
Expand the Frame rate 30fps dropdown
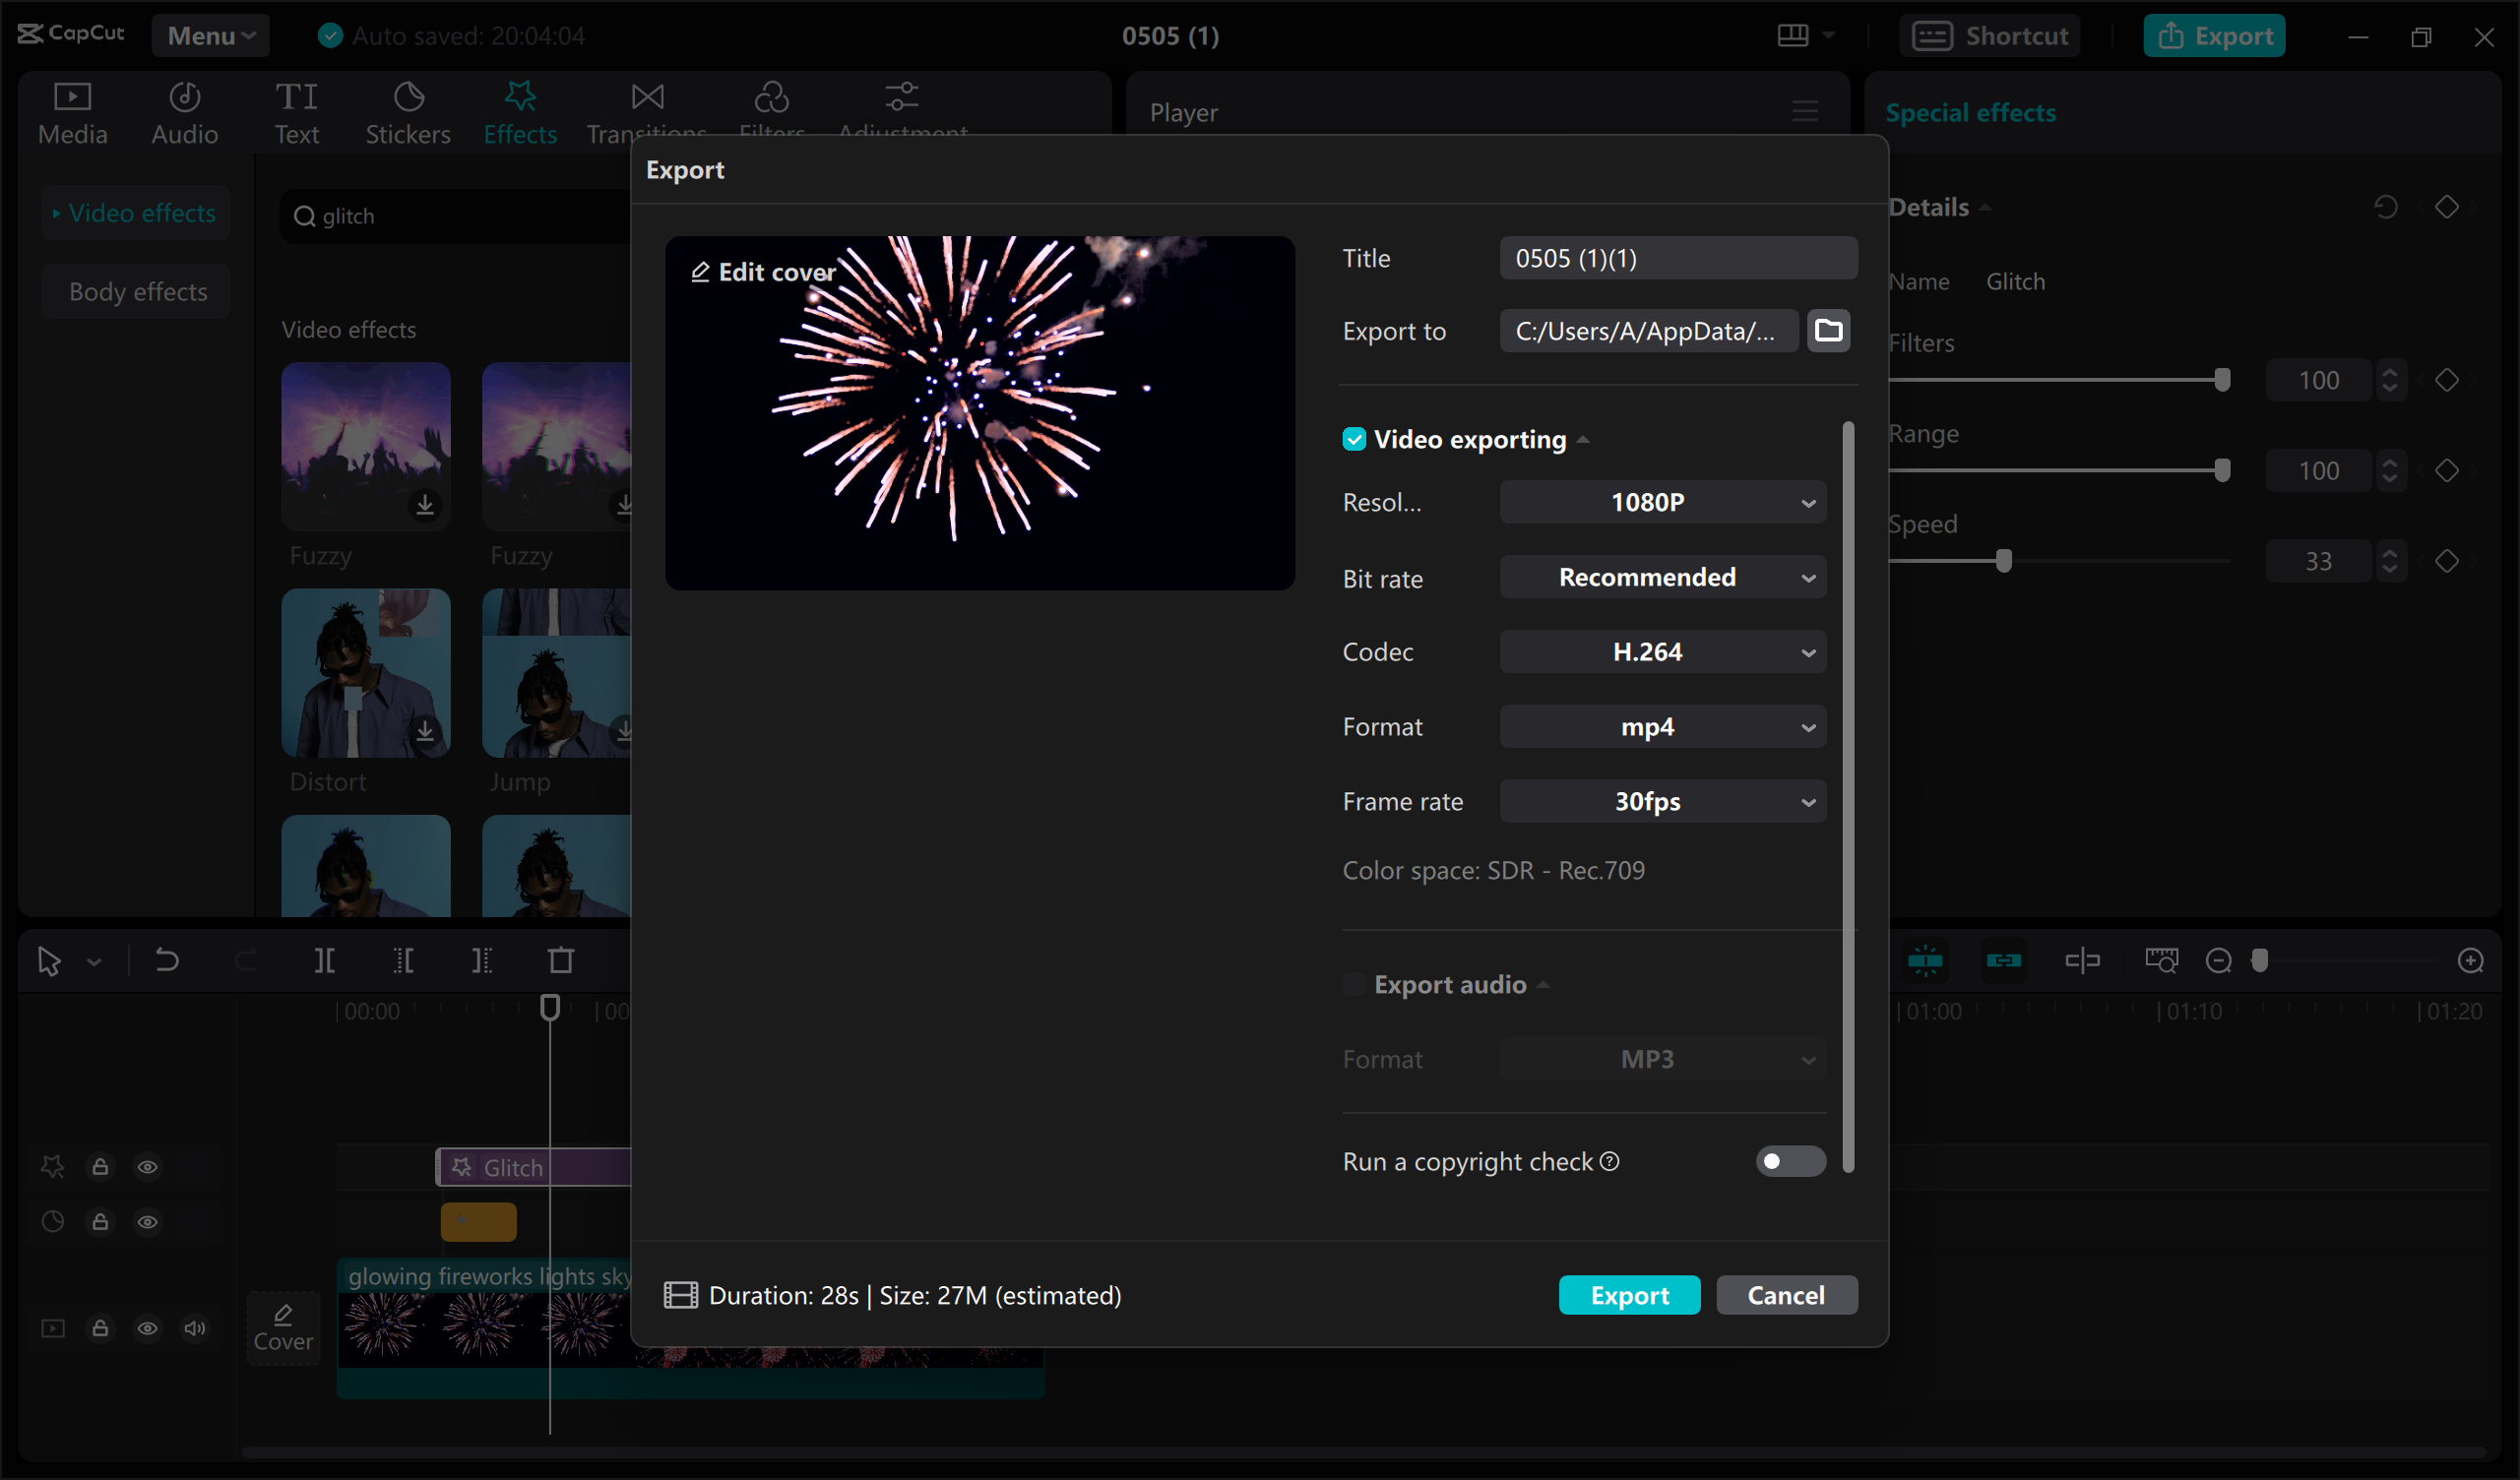pyautogui.click(x=1662, y=801)
